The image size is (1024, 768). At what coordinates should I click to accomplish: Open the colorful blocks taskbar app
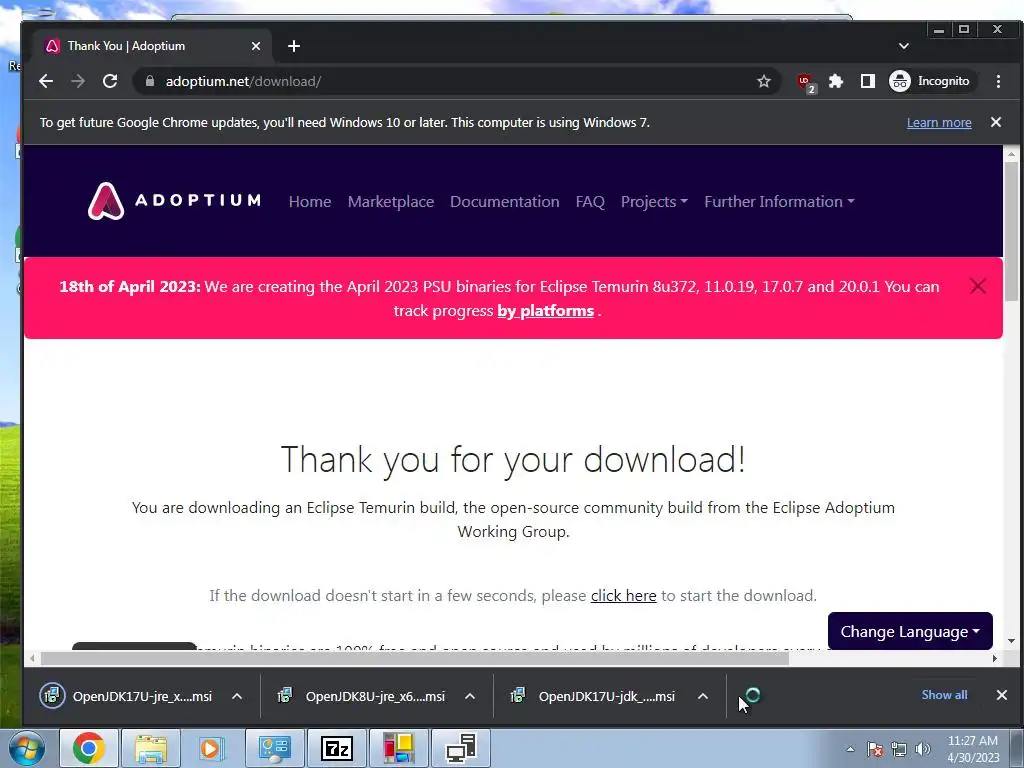(398, 748)
